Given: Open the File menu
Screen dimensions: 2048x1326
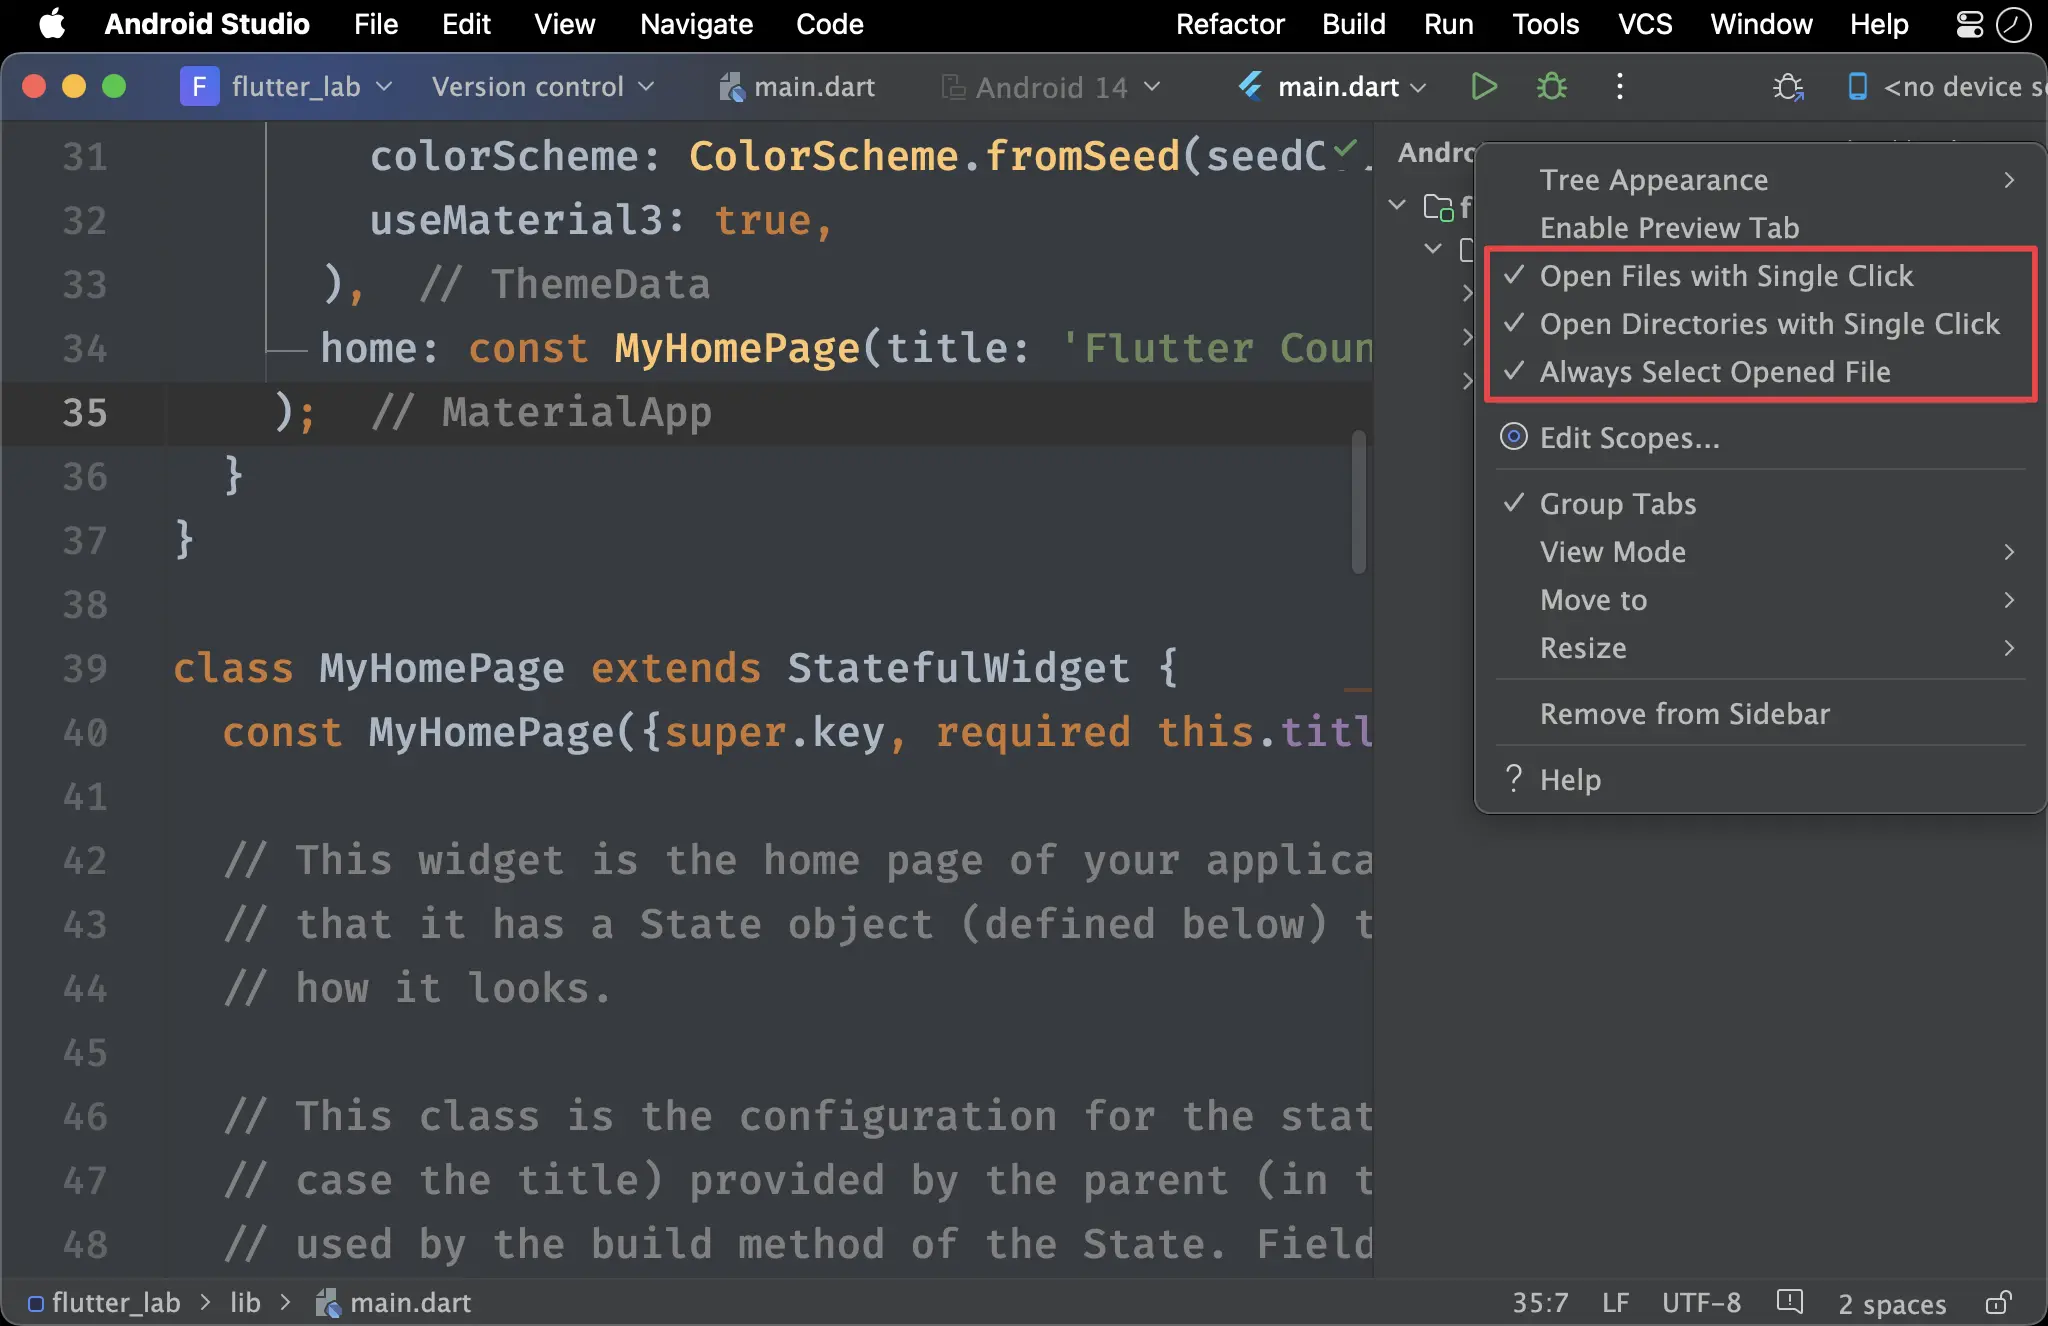Looking at the screenshot, I should pos(376,24).
